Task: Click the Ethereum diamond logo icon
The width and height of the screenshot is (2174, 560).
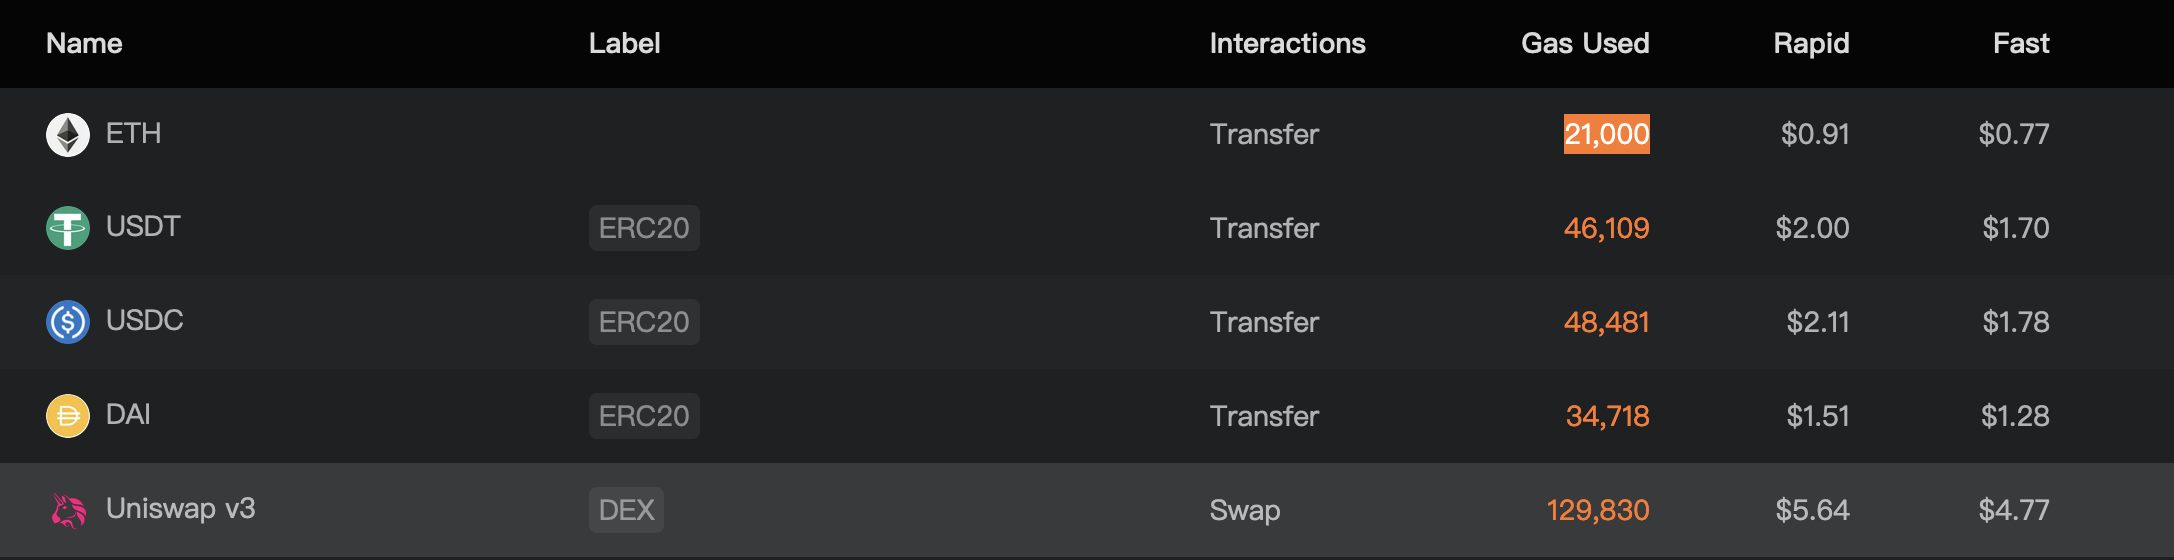Action: (x=68, y=135)
